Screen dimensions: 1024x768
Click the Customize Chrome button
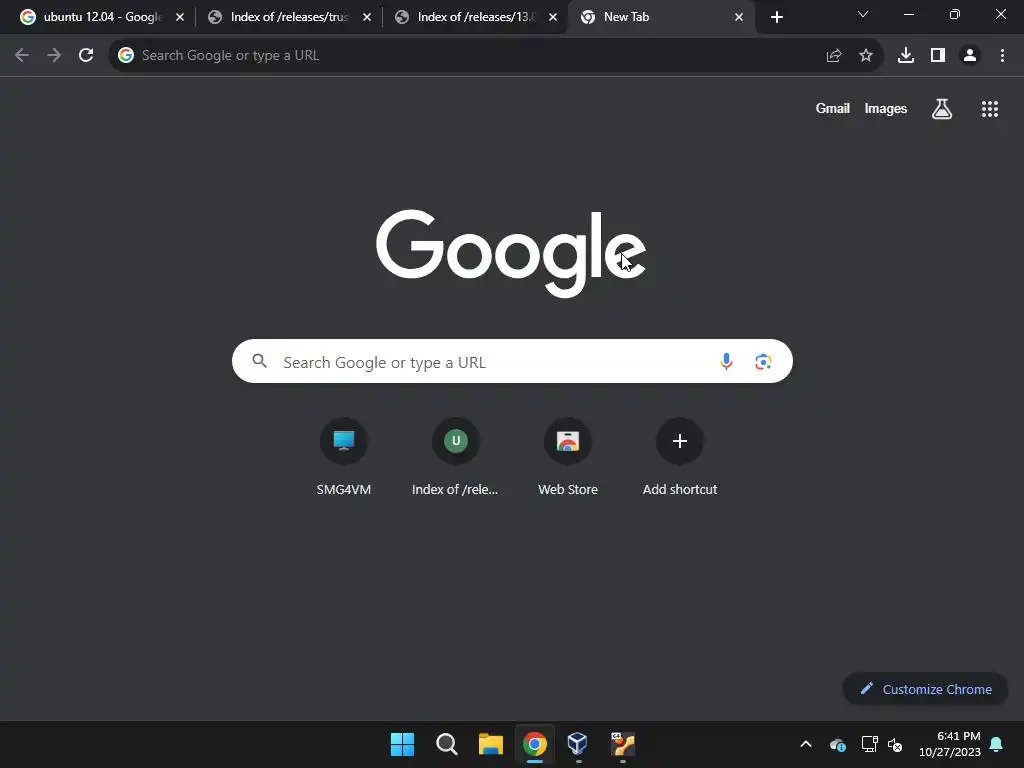tap(925, 689)
